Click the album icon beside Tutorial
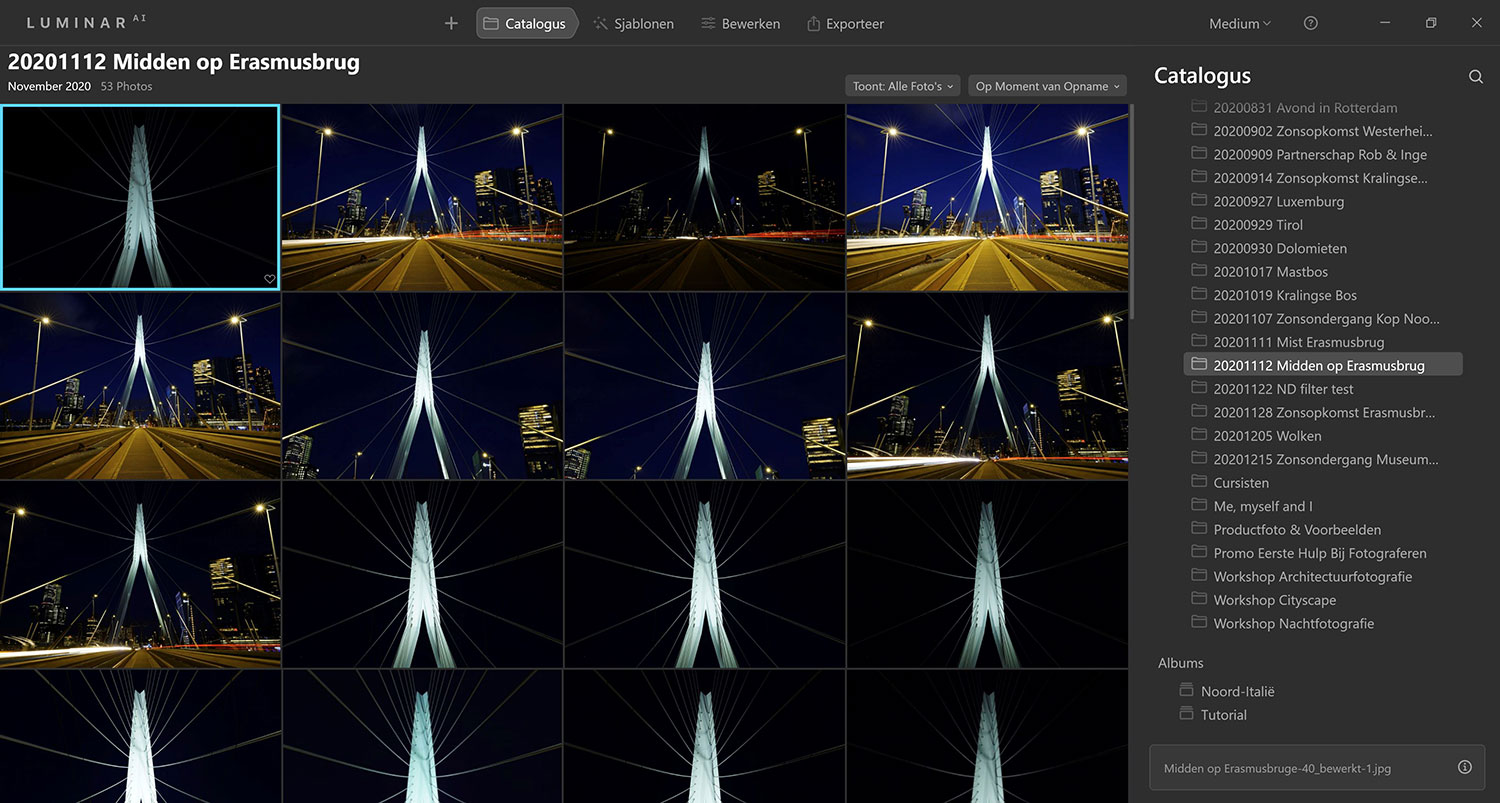The image size is (1500, 803). (1187, 714)
